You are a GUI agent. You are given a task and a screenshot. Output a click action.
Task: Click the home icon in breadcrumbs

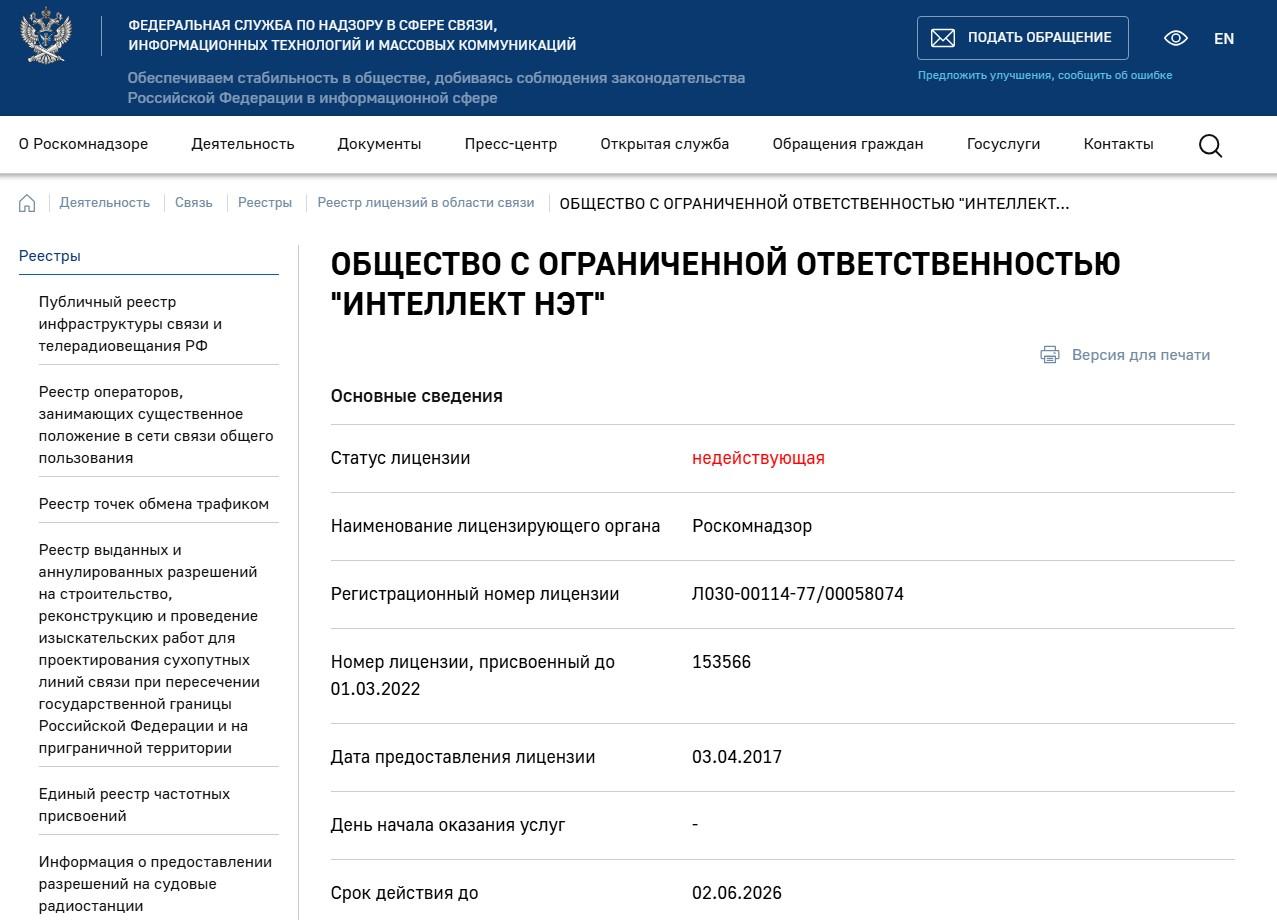pos(27,203)
